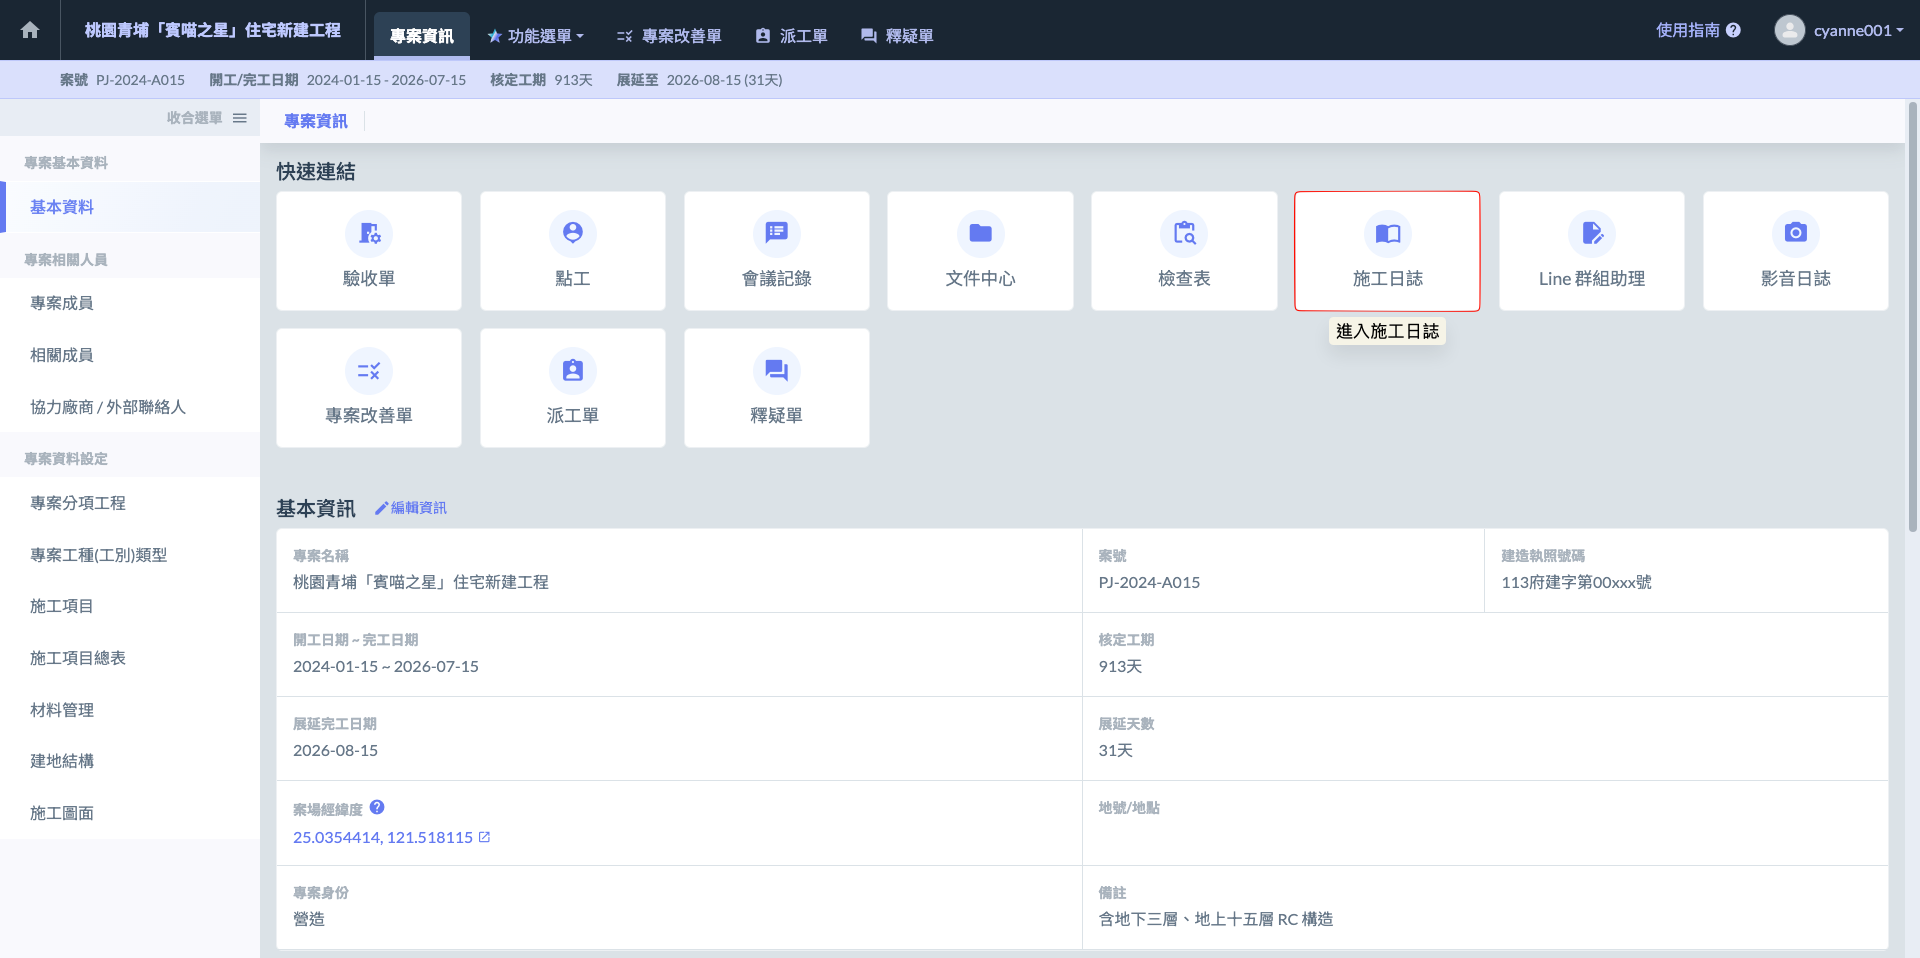
Task: Click the 編輯資訊 edit link
Action: (411, 508)
